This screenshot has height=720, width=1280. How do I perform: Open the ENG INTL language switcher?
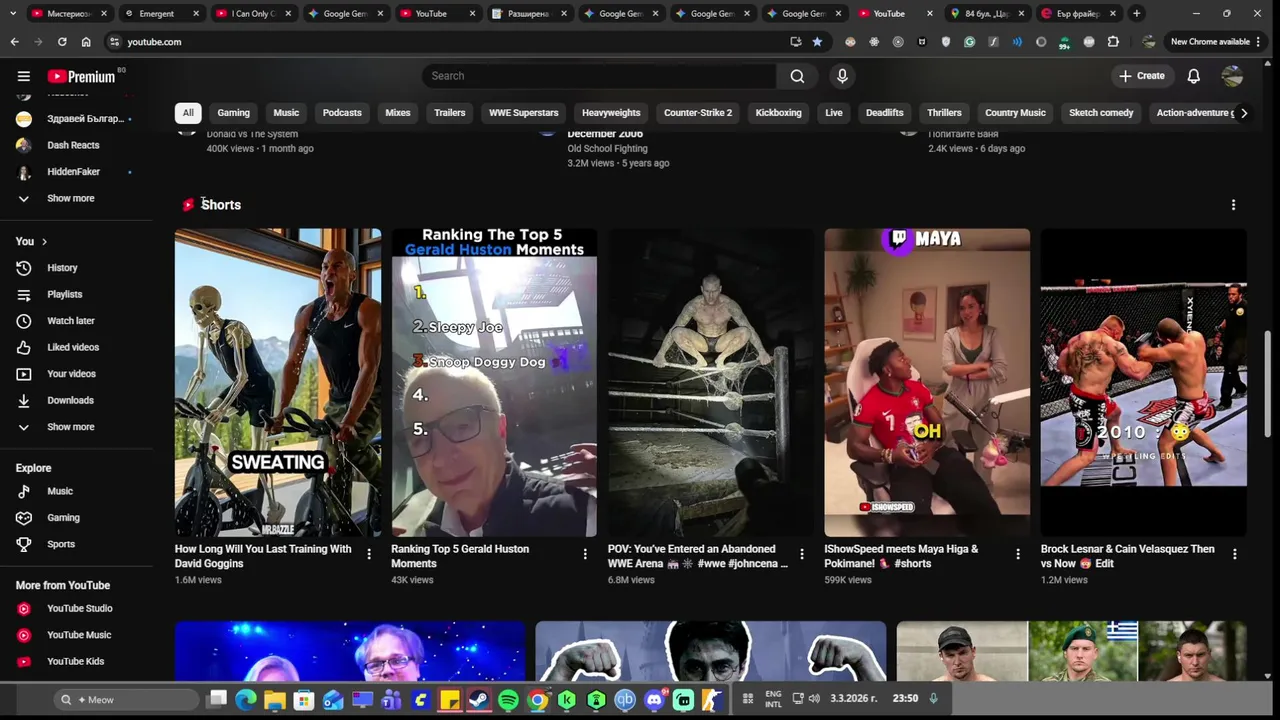(773, 699)
